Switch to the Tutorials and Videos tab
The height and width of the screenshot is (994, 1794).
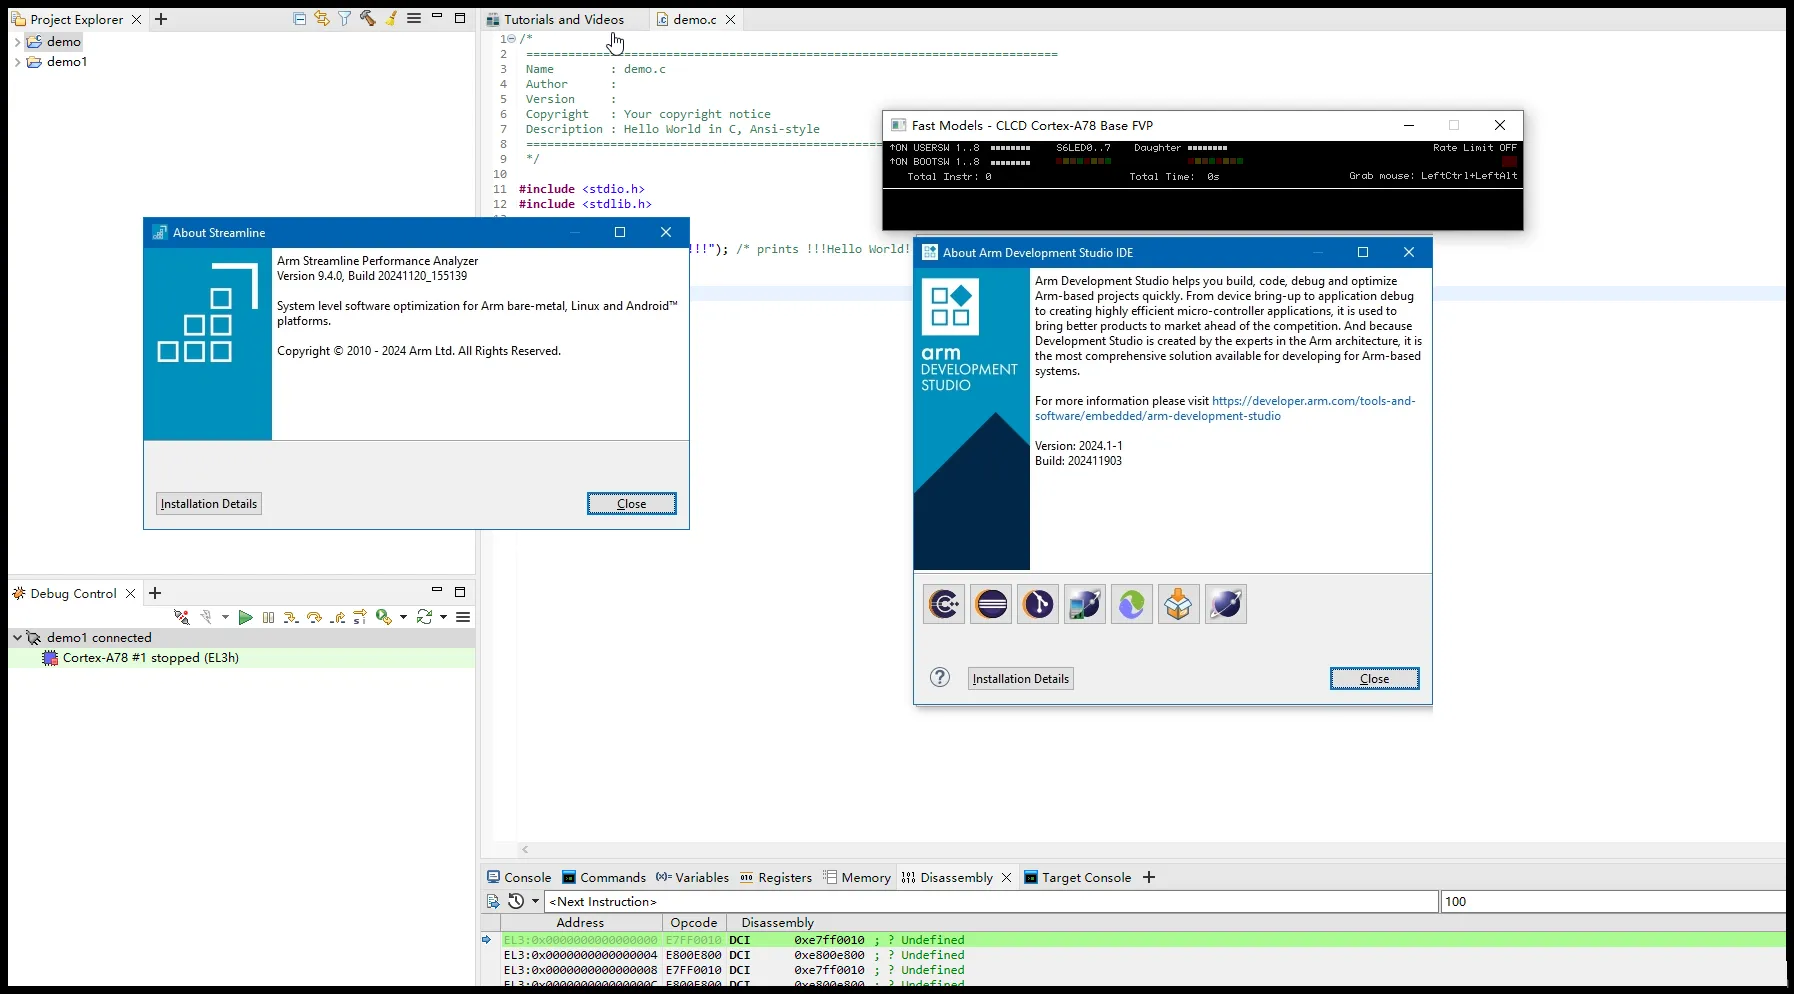[x=564, y=19]
